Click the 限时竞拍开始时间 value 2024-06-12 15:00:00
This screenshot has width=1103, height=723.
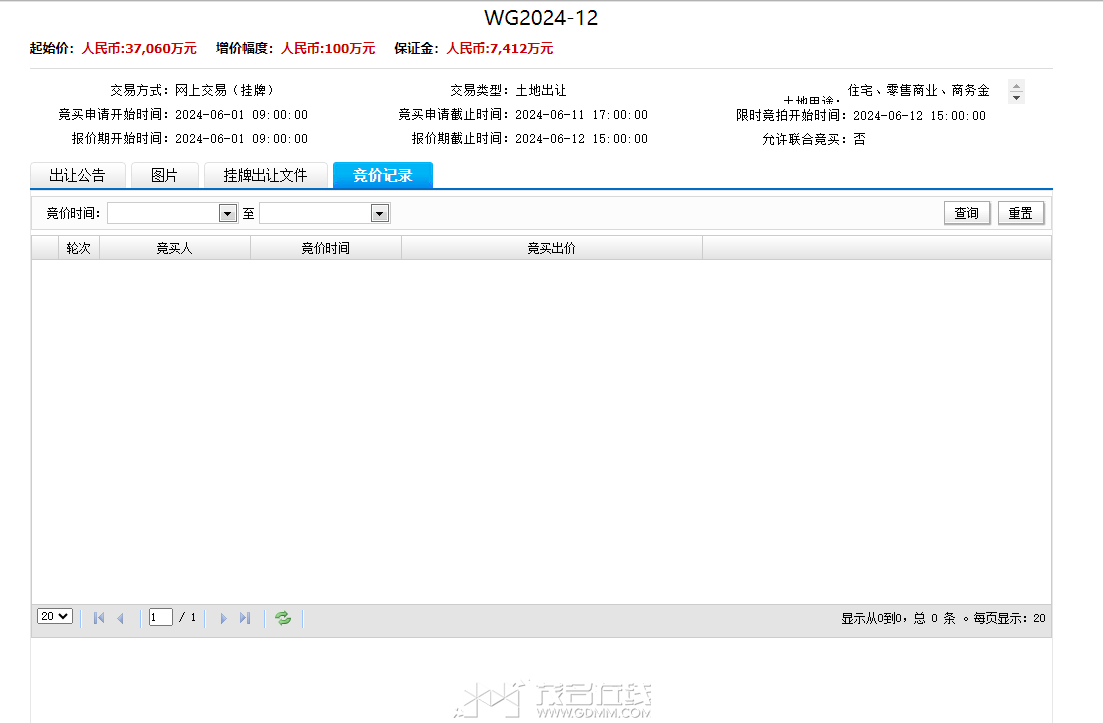point(919,116)
